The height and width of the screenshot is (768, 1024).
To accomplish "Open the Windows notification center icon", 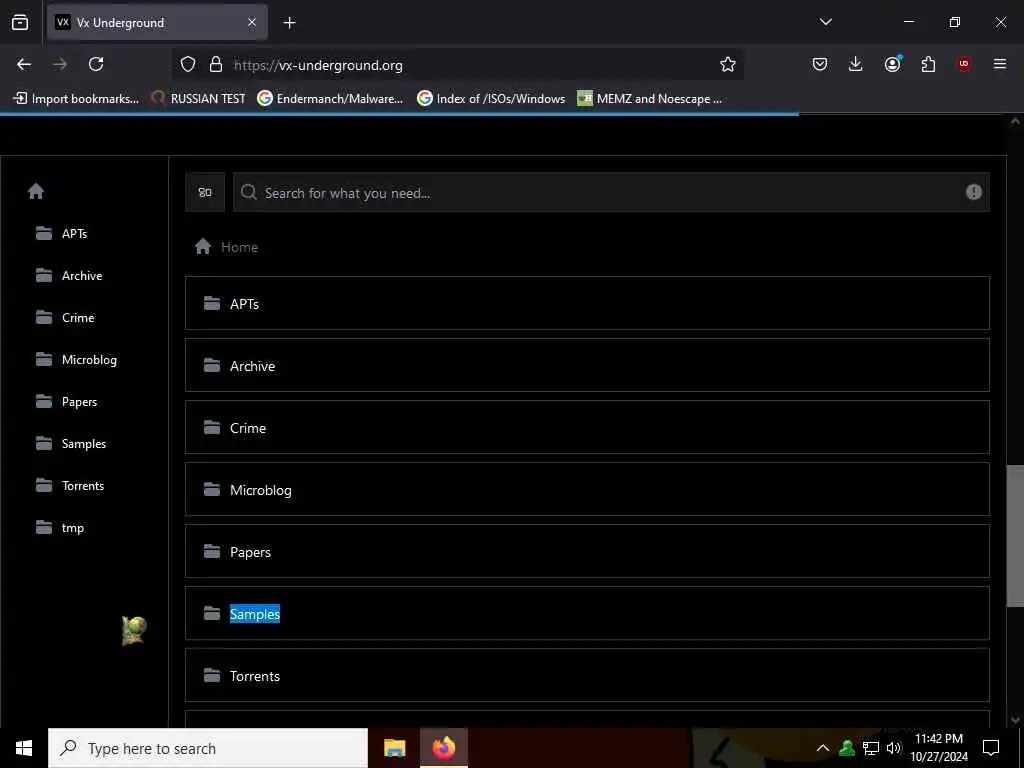I will pos(991,748).
